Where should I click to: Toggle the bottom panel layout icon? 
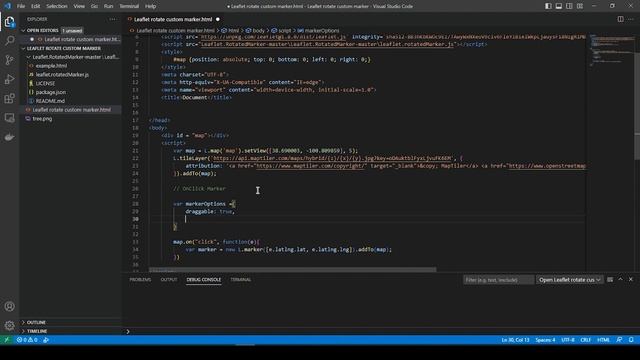(x=559, y=6)
